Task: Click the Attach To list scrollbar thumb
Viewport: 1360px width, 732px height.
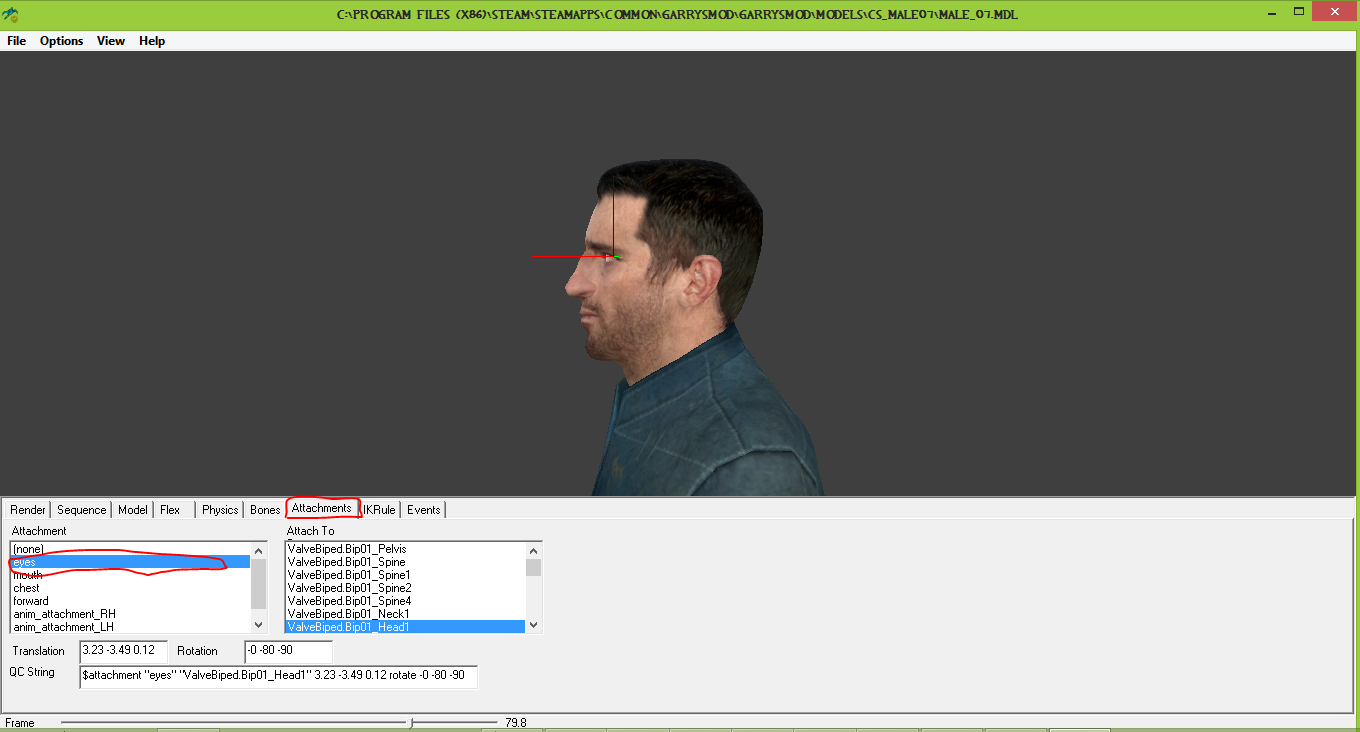Action: (534, 568)
